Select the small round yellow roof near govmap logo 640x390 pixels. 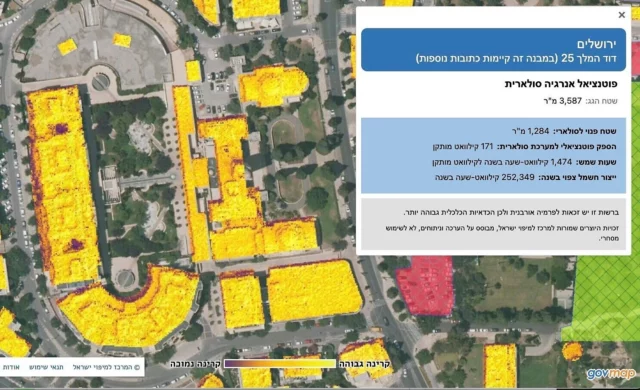click(x=572, y=351)
